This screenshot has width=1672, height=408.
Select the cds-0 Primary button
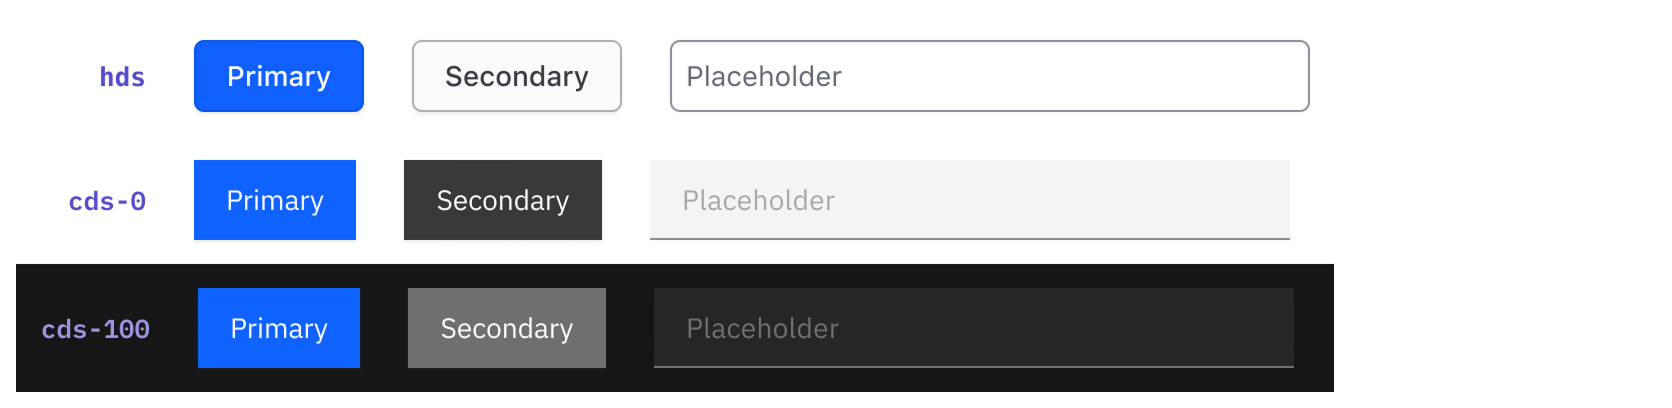click(x=275, y=200)
